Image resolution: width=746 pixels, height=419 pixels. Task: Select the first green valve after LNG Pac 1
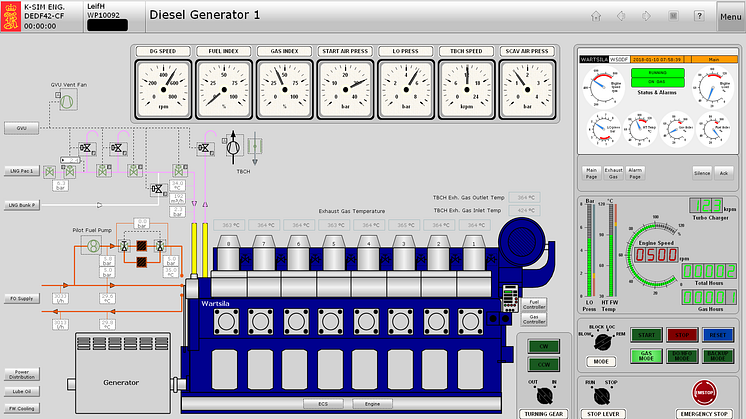(49, 172)
